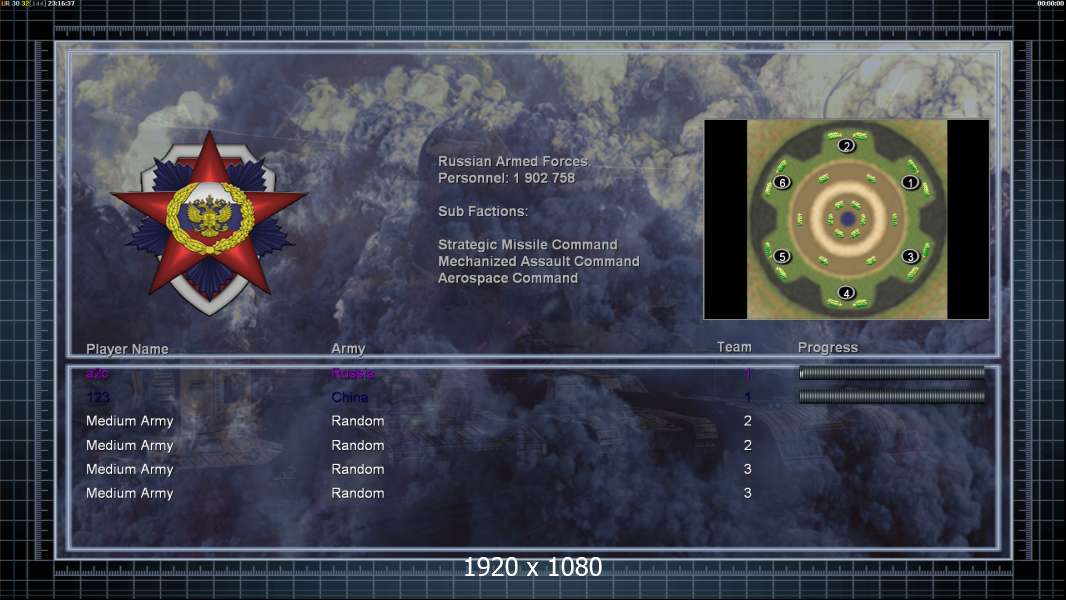The height and width of the screenshot is (600, 1066).
Task: Select start position 6 on the map
Action: 782,182
